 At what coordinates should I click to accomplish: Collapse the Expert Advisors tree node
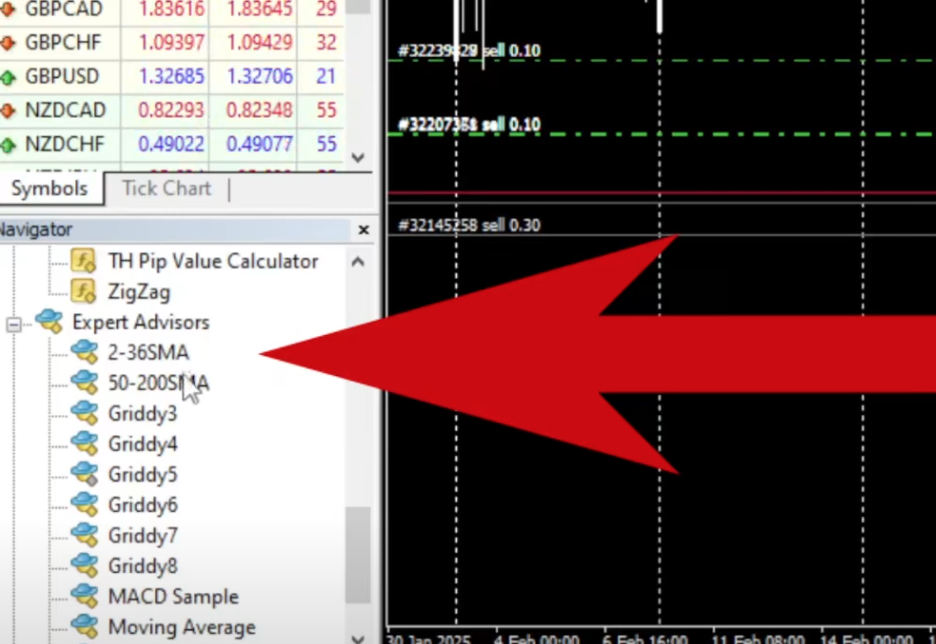(13, 324)
